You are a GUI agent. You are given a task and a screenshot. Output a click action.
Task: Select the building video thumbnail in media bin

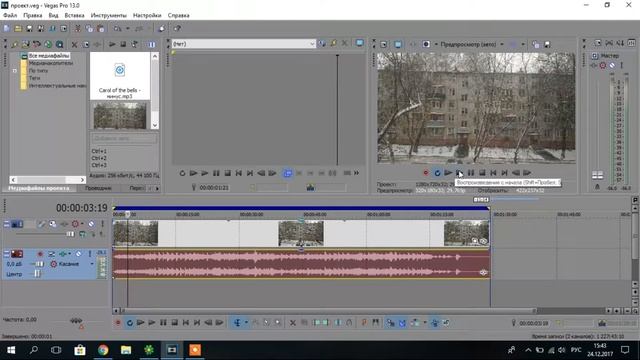(120, 116)
